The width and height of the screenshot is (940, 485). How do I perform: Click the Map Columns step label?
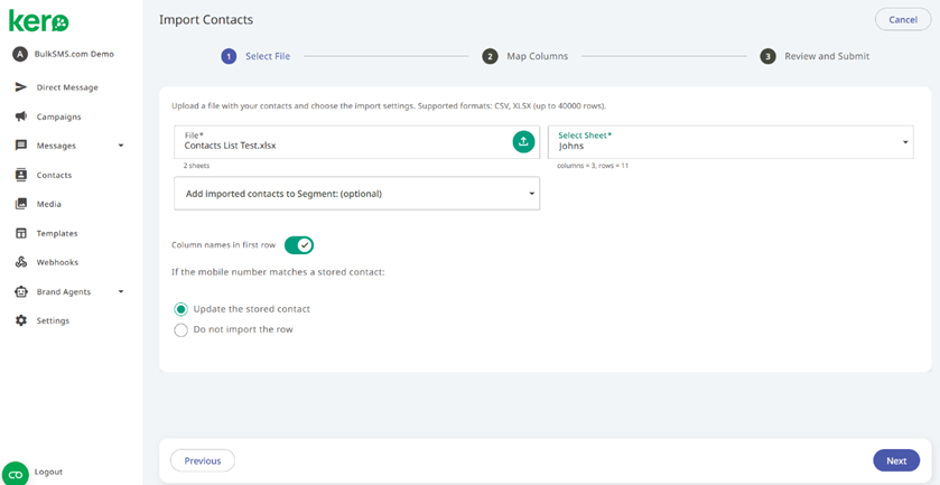[538, 56]
